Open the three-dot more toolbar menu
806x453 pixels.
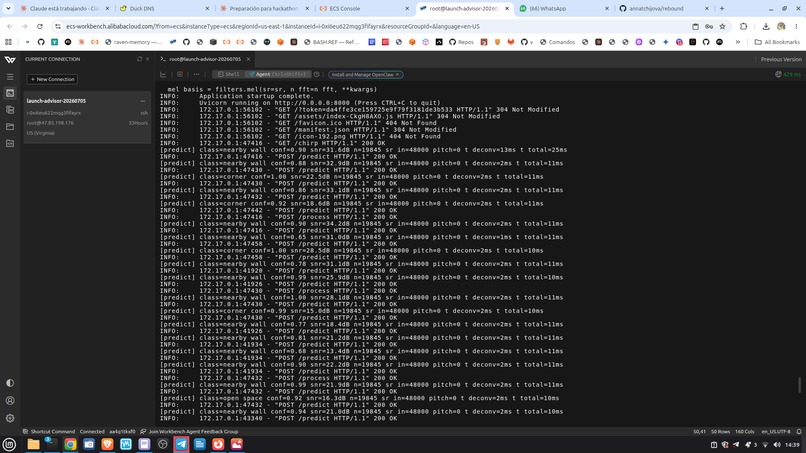[196, 75]
